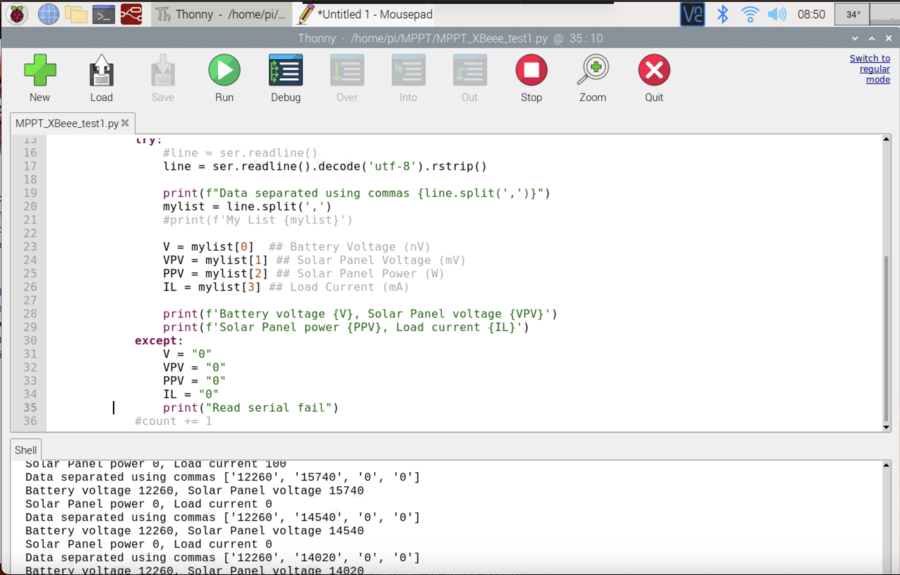
Task: Open Bluetooth settings in system tray
Action: pos(722,14)
